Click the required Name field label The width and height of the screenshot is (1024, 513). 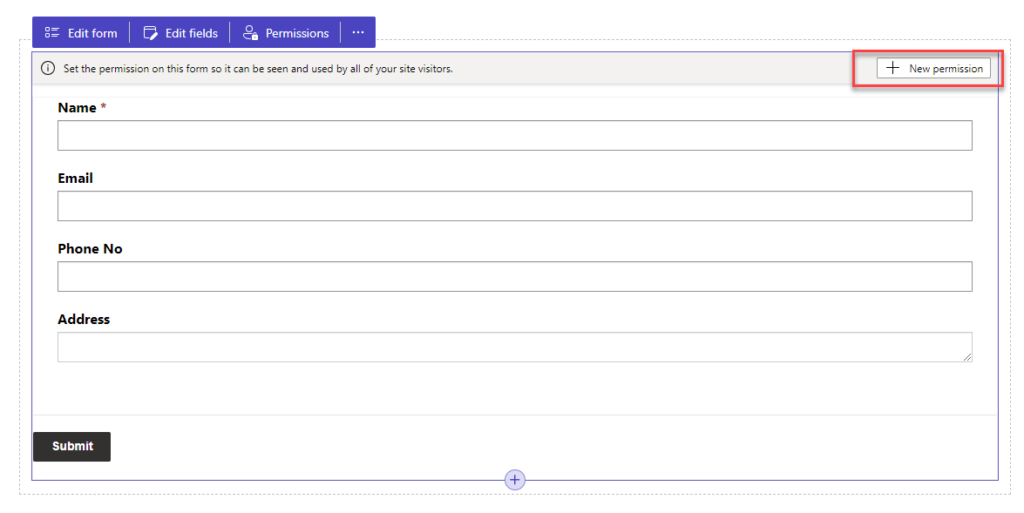tap(77, 108)
